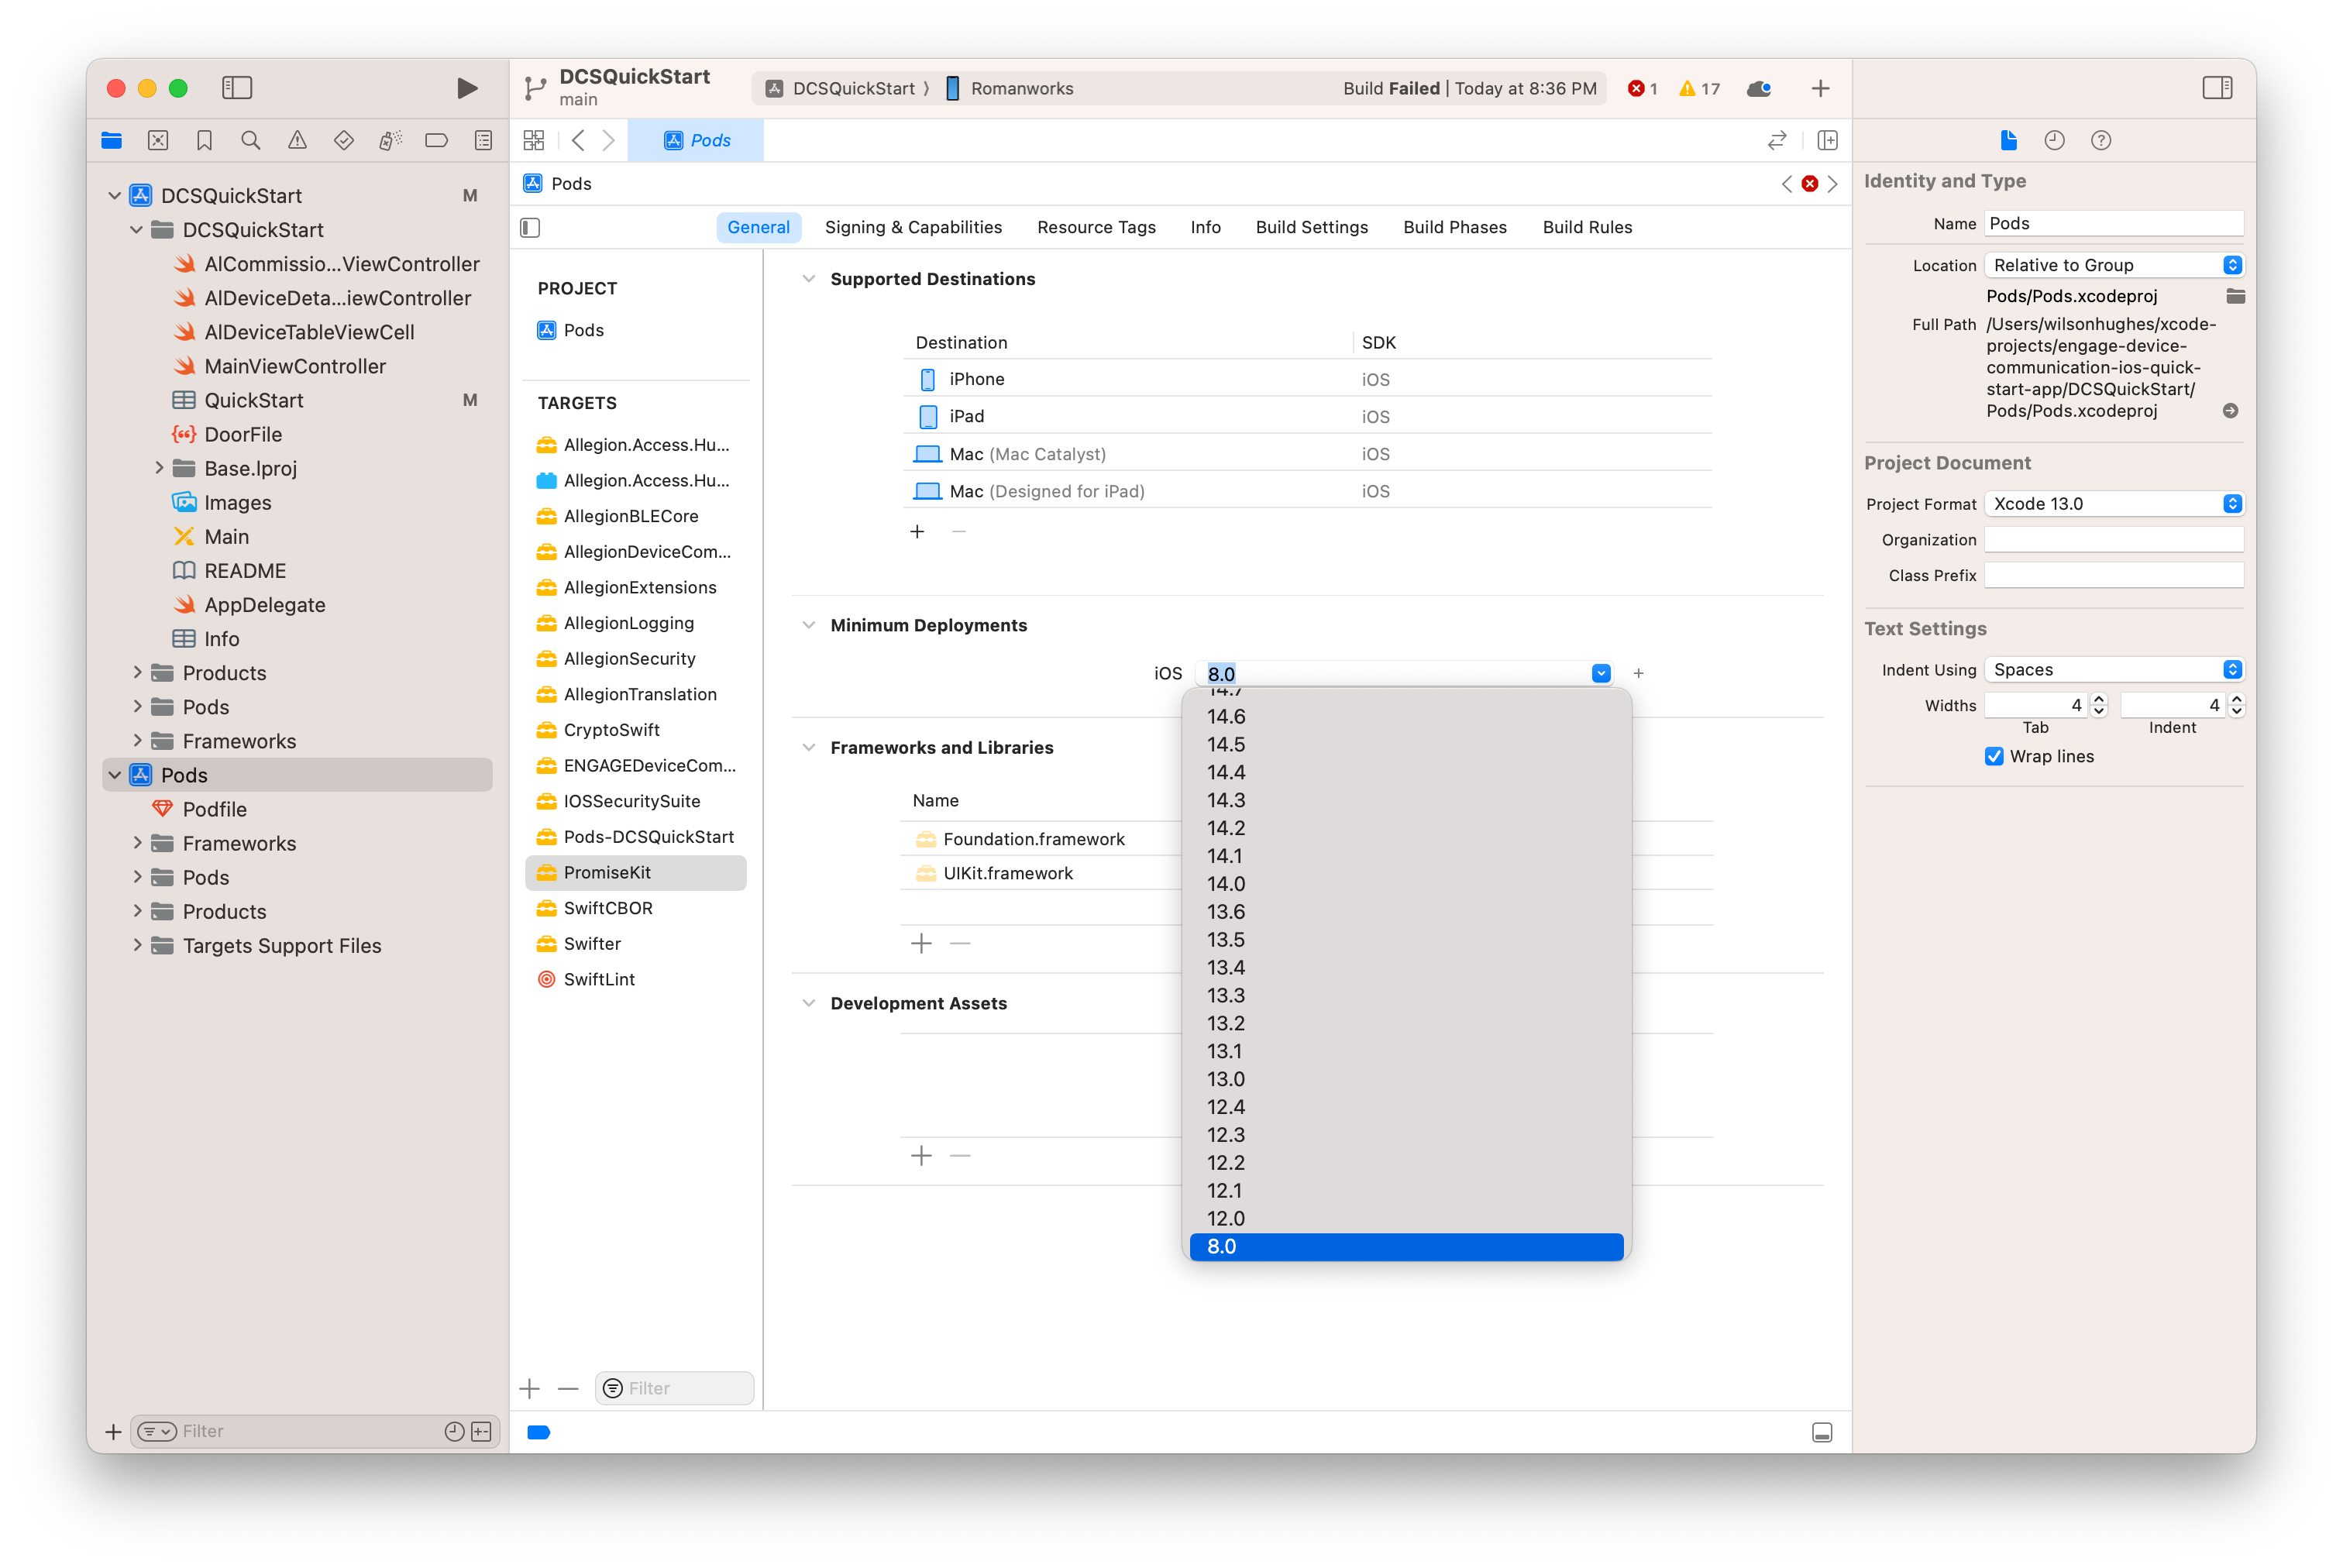This screenshot has height=1568, width=2343.
Task: Click the red error count indicator
Action: click(x=1643, y=88)
